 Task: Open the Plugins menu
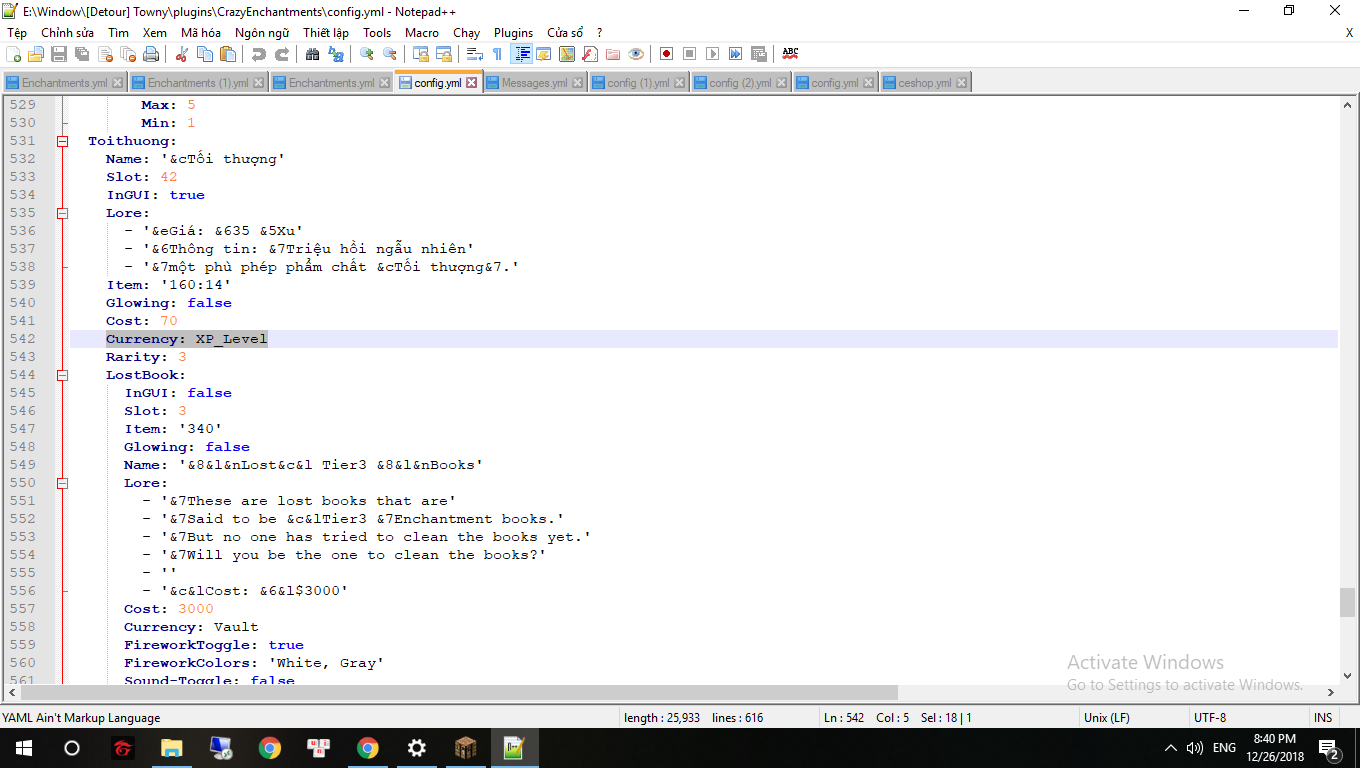pos(514,33)
